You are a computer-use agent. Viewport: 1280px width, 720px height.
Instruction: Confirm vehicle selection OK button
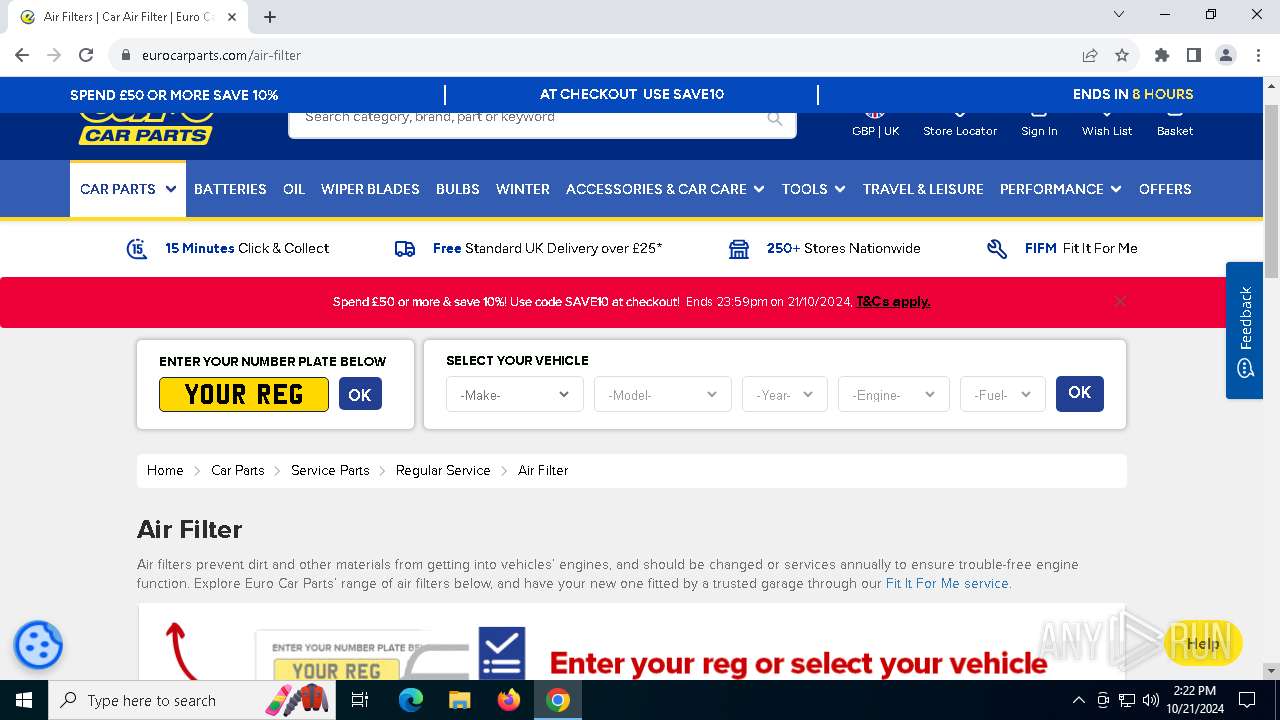1080,393
